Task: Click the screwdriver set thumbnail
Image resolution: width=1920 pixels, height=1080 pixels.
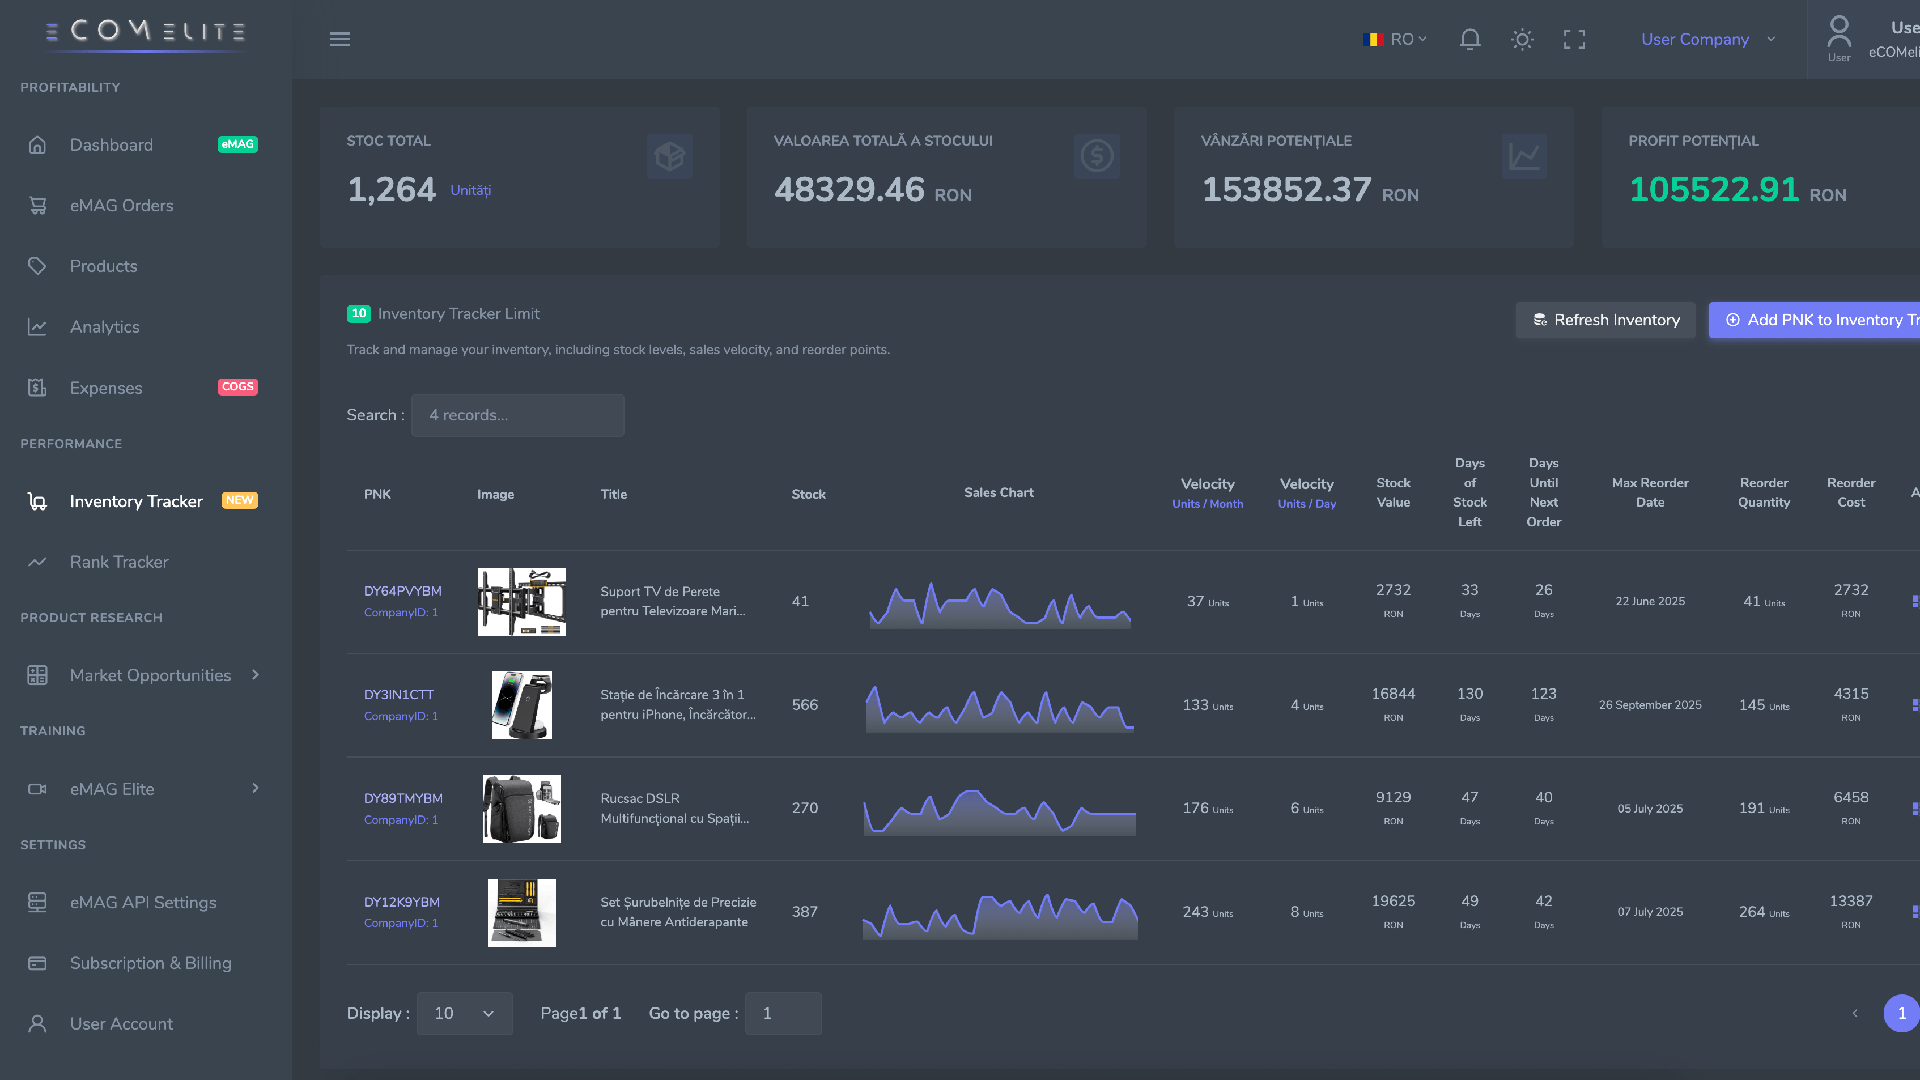Action: [x=522, y=913]
